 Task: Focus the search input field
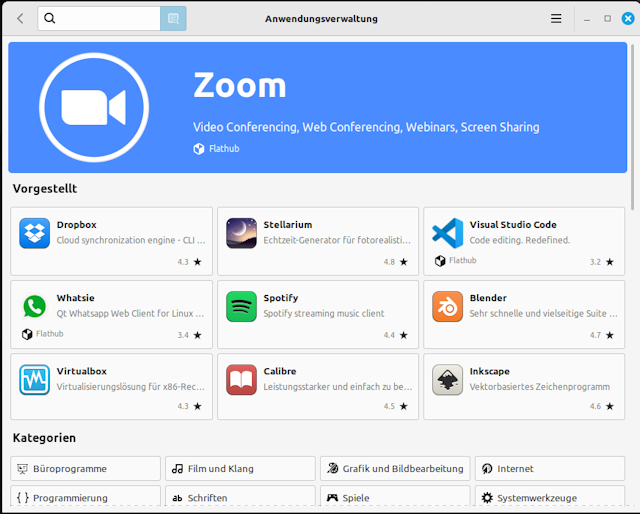pyautogui.click(x=99, y=18)
